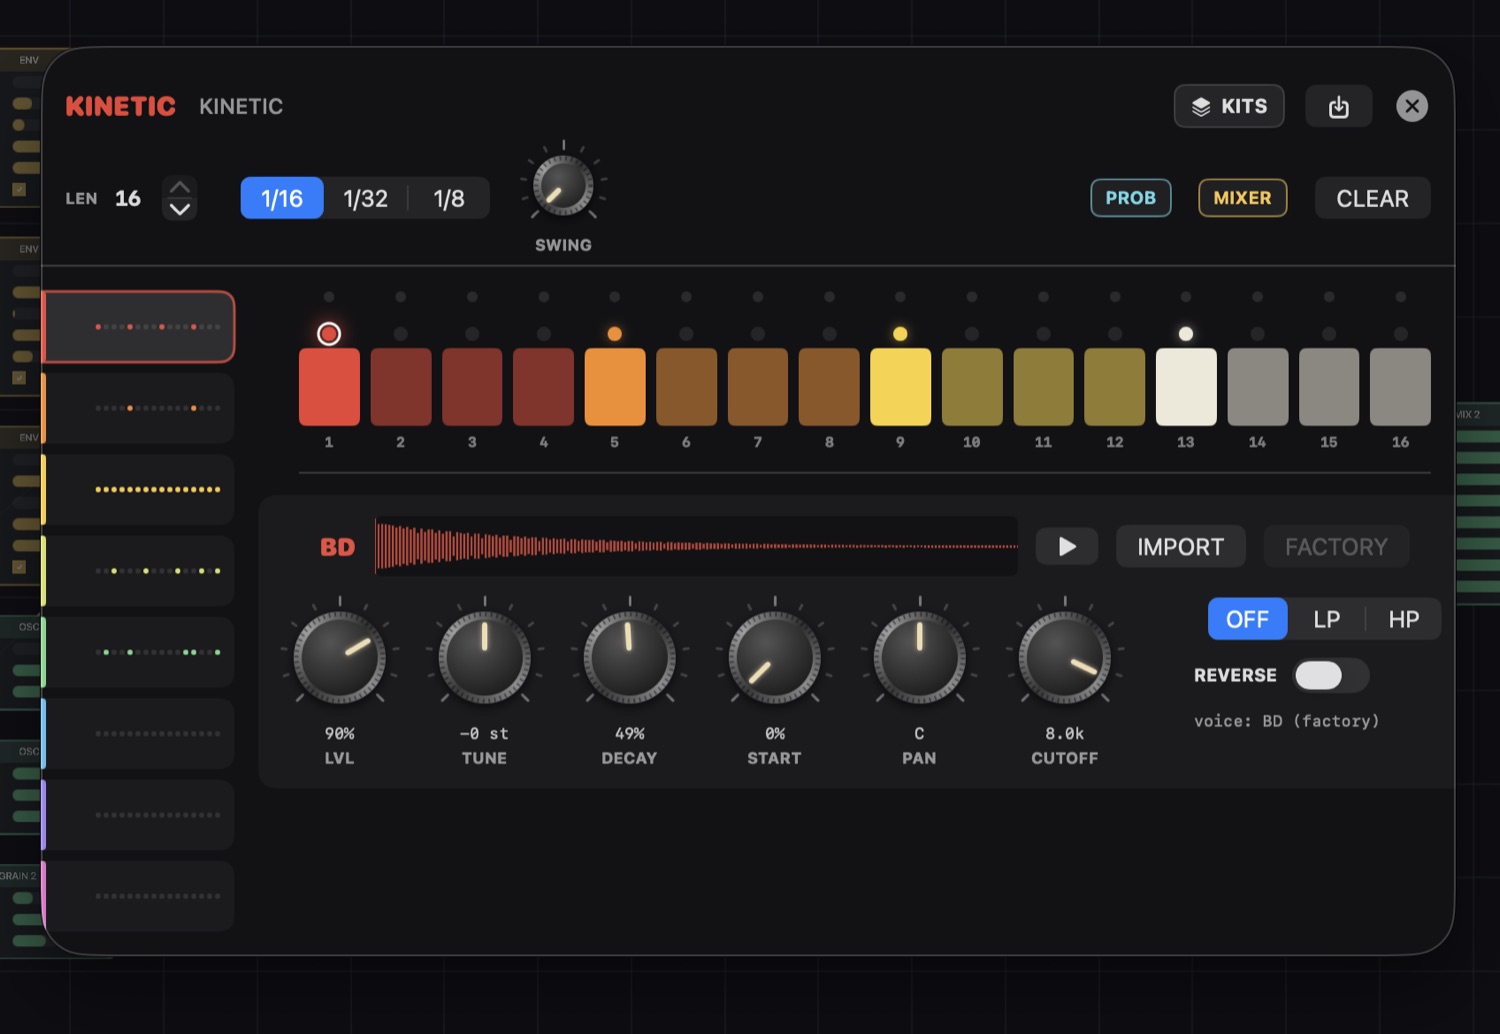
Task: Select the 1/8 step resolution
Action: tap(449, 198)
